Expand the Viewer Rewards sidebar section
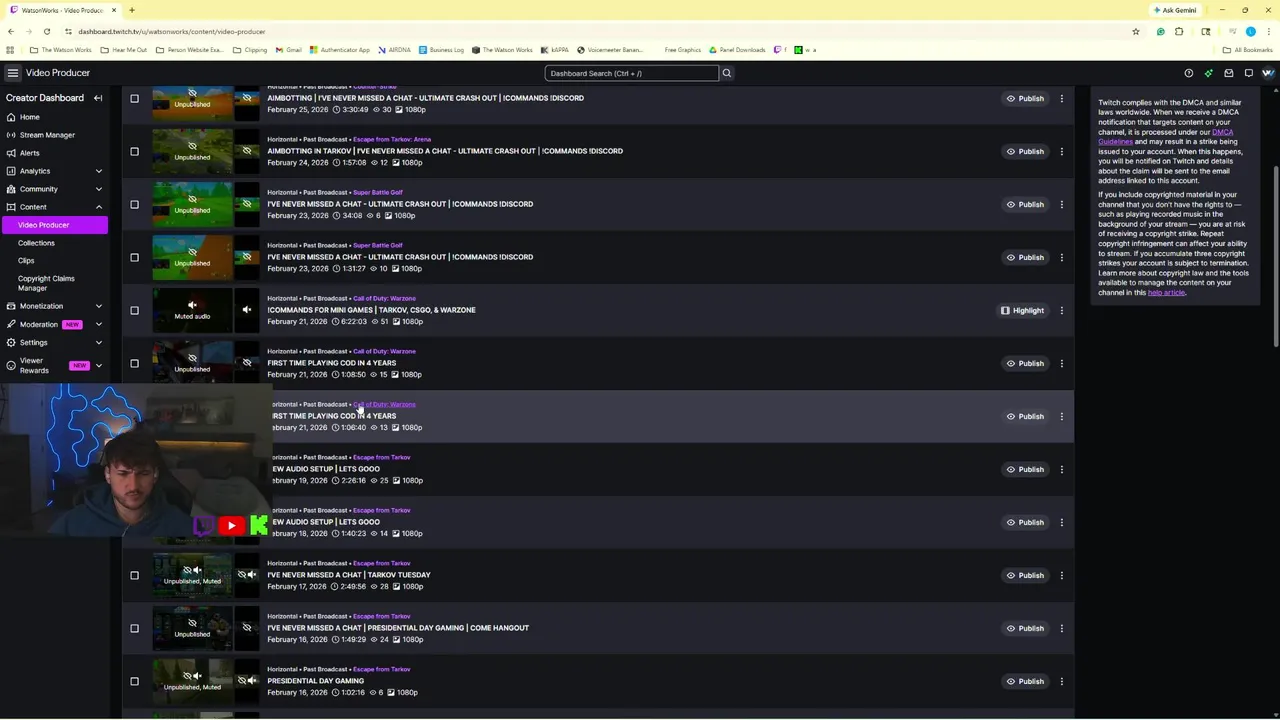This screenshot has height=720, width=1280. click(x=98, y=365)
